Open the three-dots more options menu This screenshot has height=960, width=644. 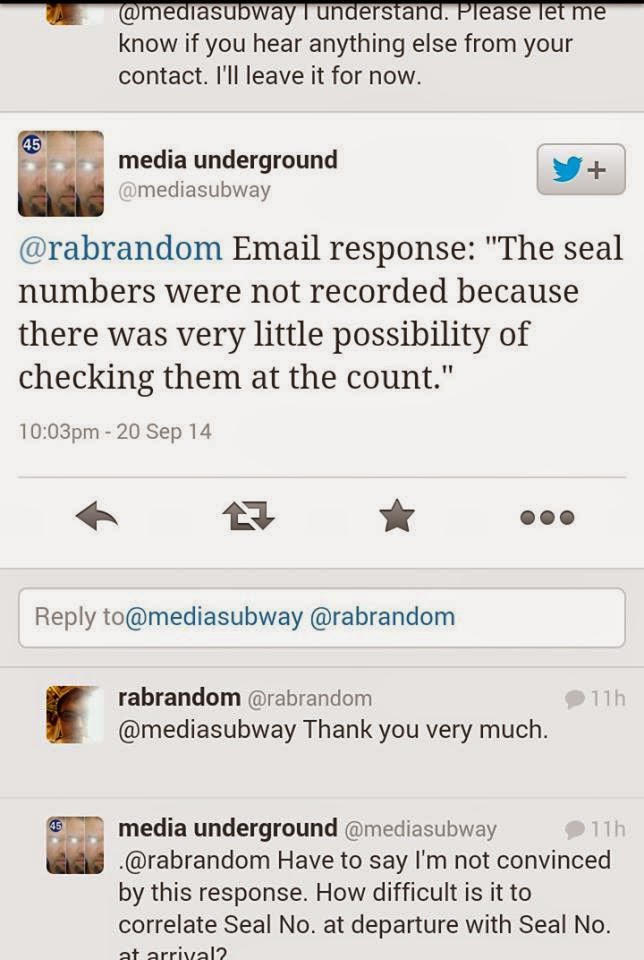pyautogui.click(x=547, y=518)
